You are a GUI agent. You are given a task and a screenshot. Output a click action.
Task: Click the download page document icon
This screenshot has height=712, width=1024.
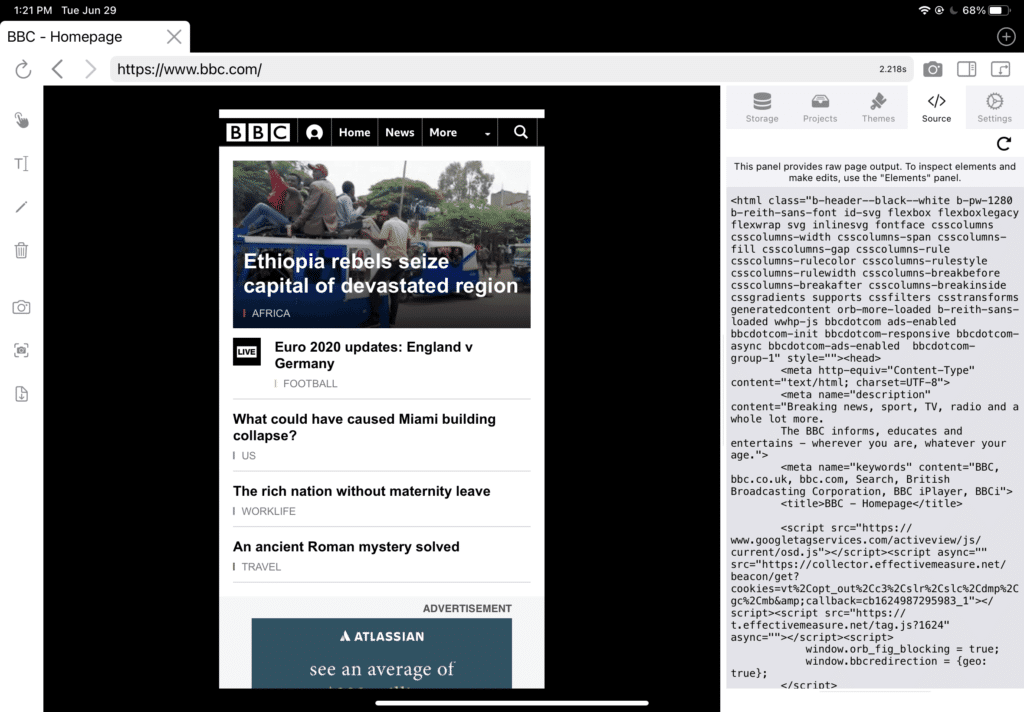(22, 394)
